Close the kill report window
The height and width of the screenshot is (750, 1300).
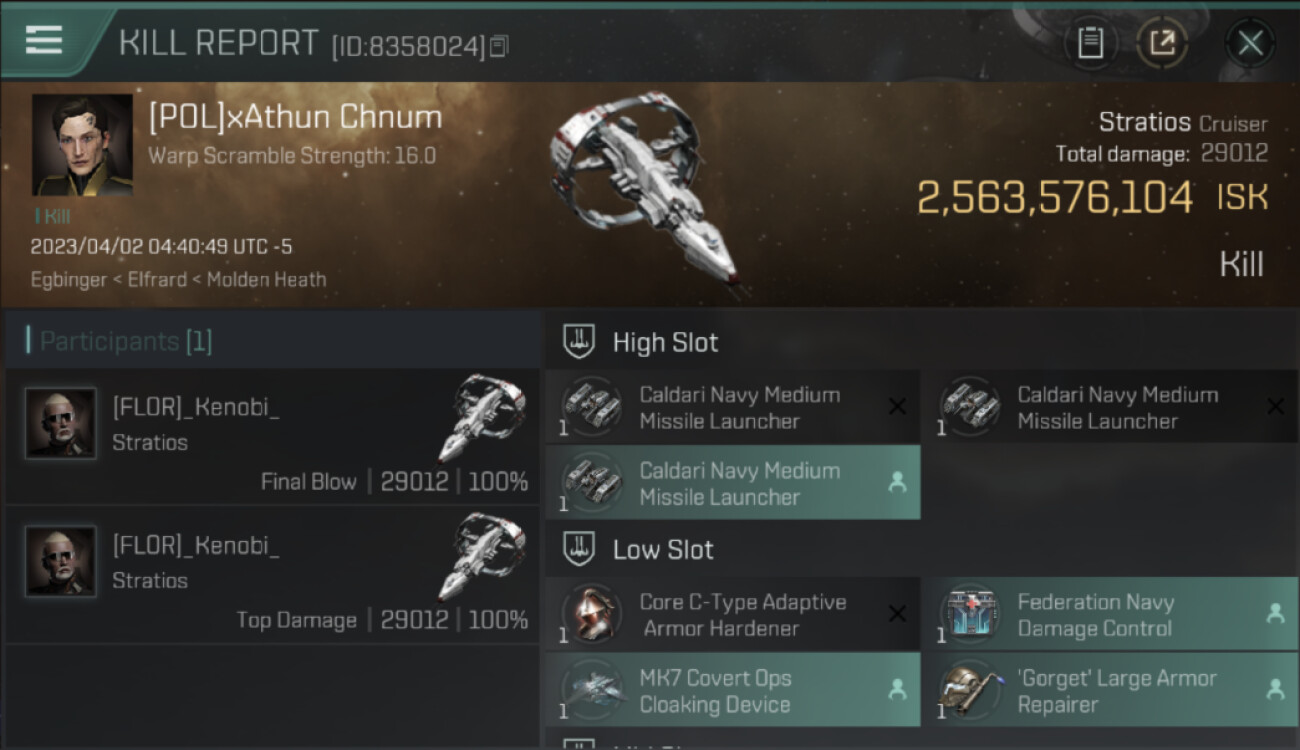click(x=1250, y=43)
